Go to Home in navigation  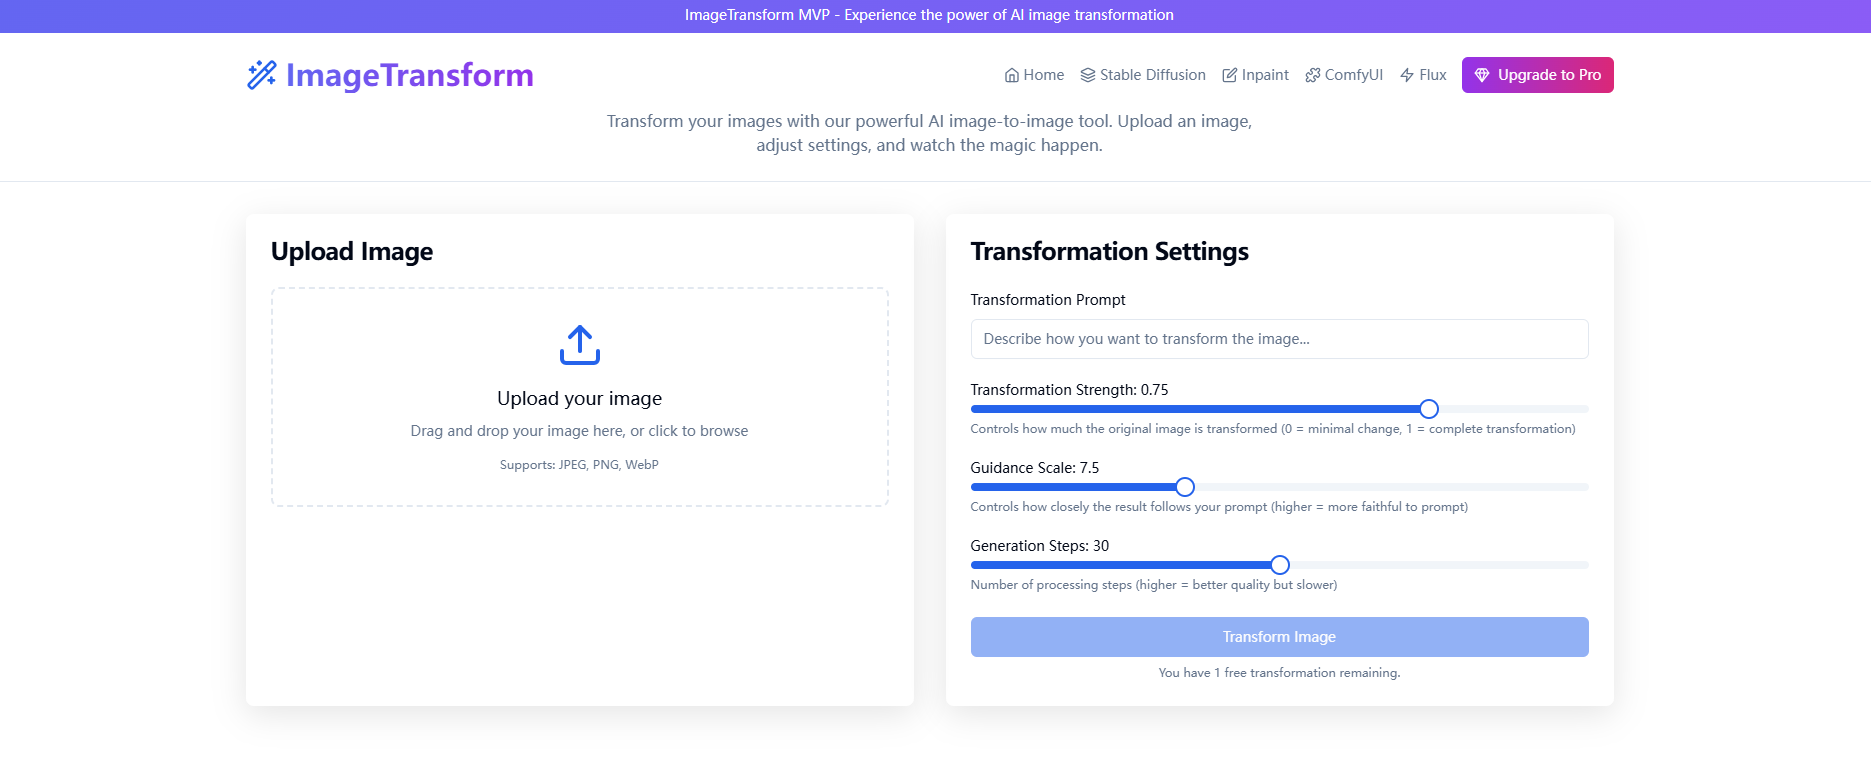tap(1034, 75)
